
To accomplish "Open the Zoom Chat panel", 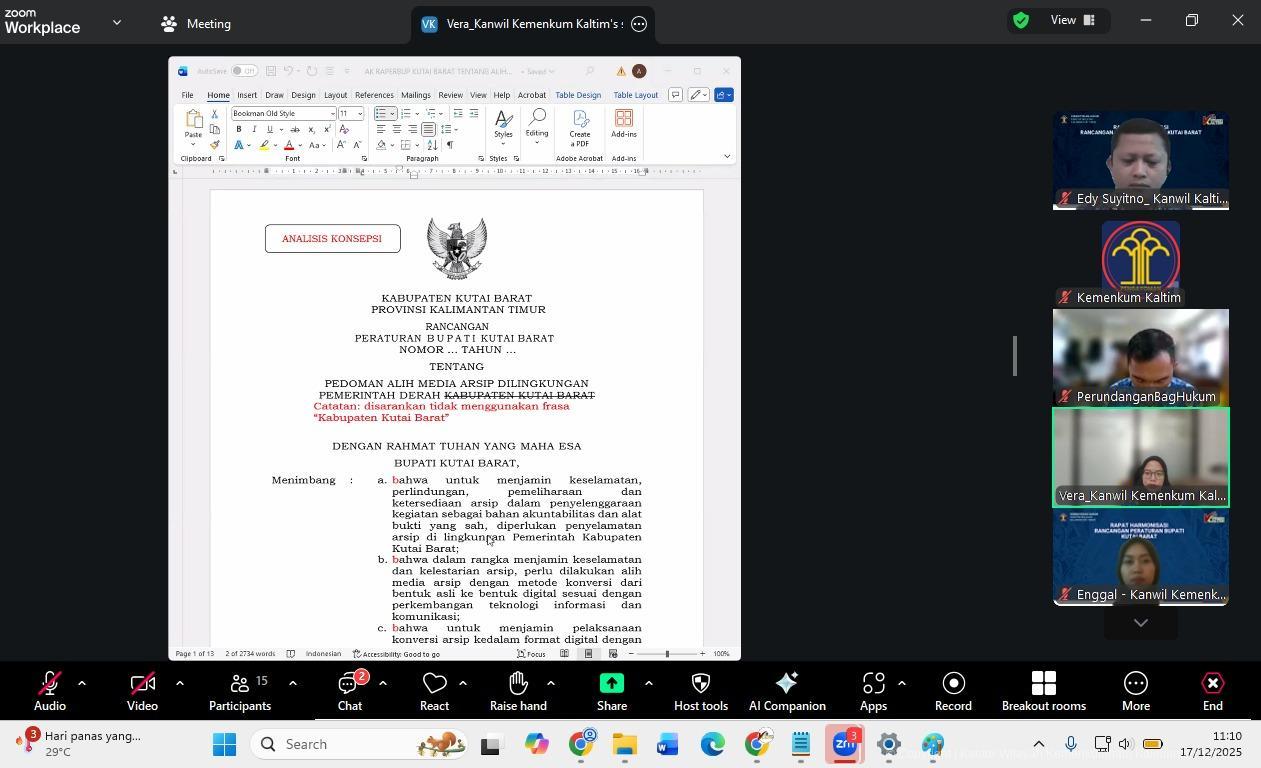I will [x=349, y=690].
